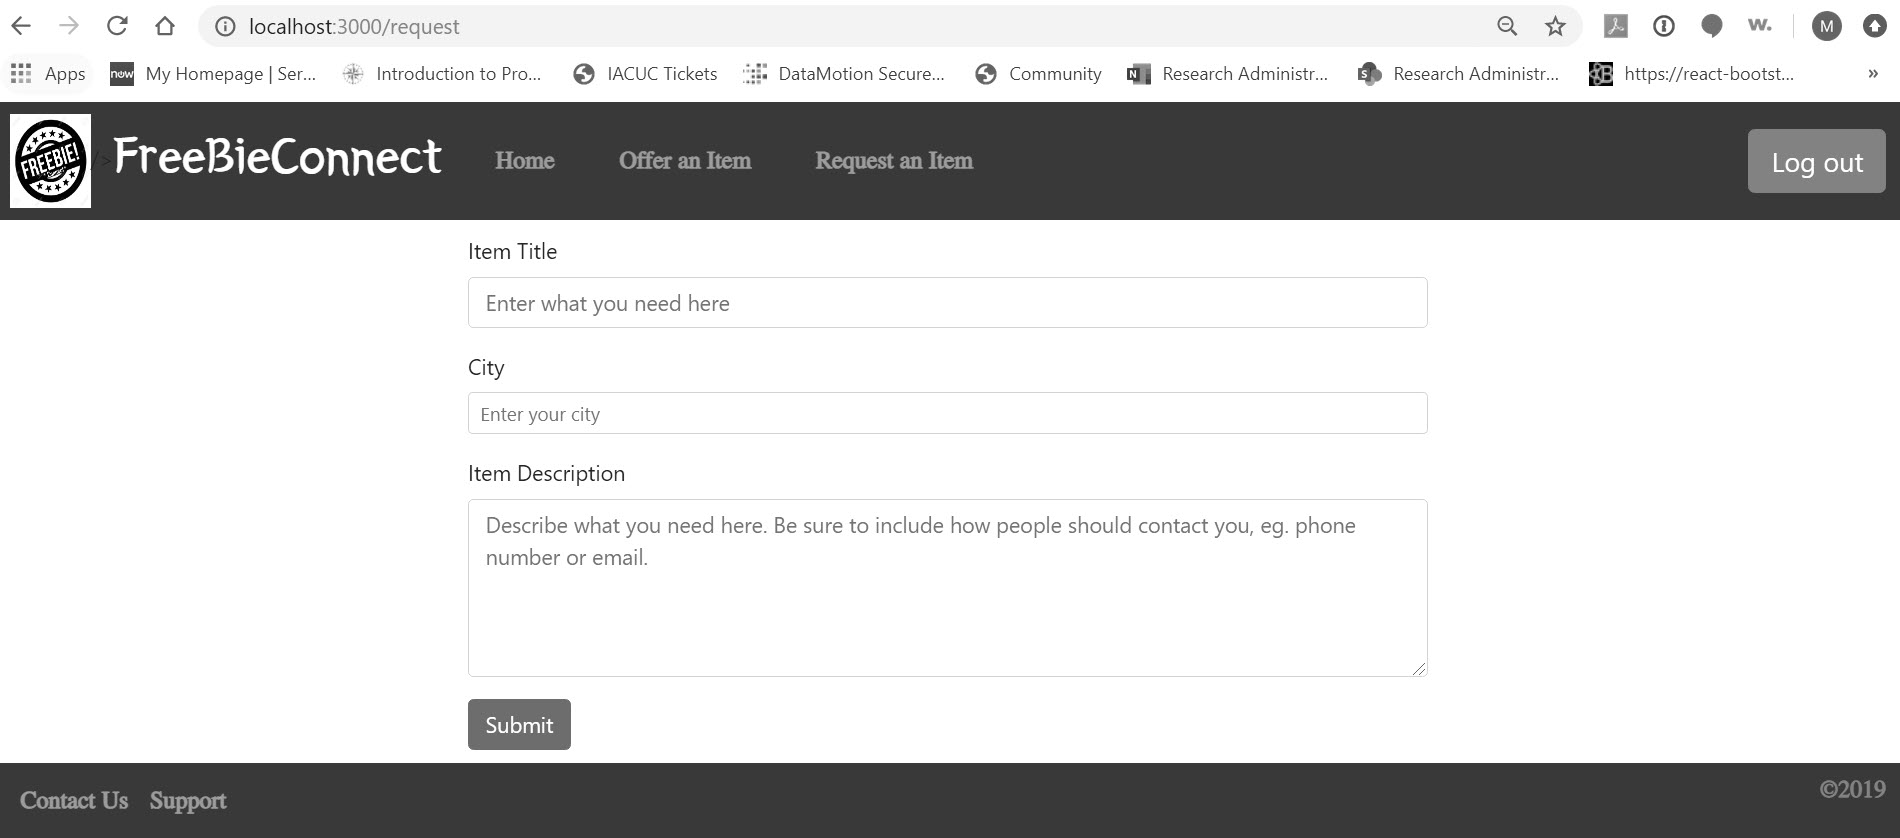Click the textarea resize handle corner

tap(1419, 669)
